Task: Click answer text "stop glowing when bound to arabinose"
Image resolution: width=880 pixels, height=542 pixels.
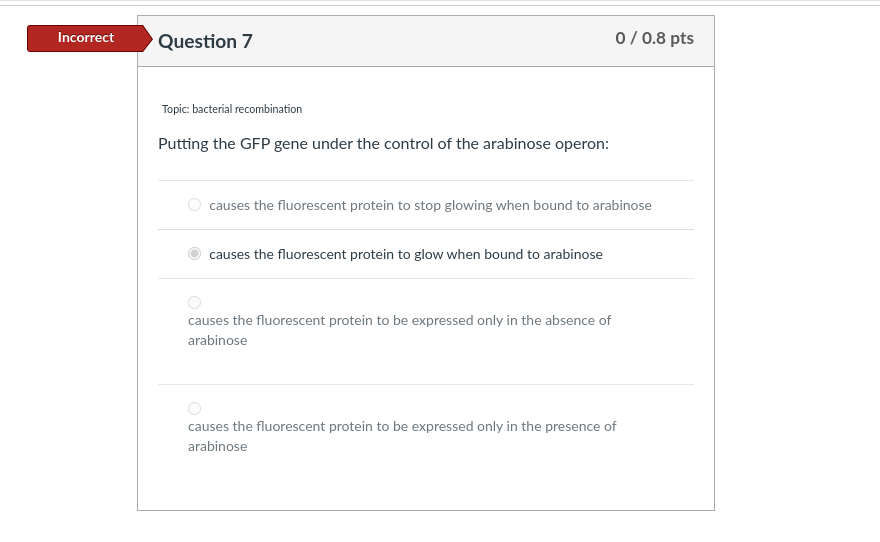Action: pyautogui.click(x=430, y=205)
